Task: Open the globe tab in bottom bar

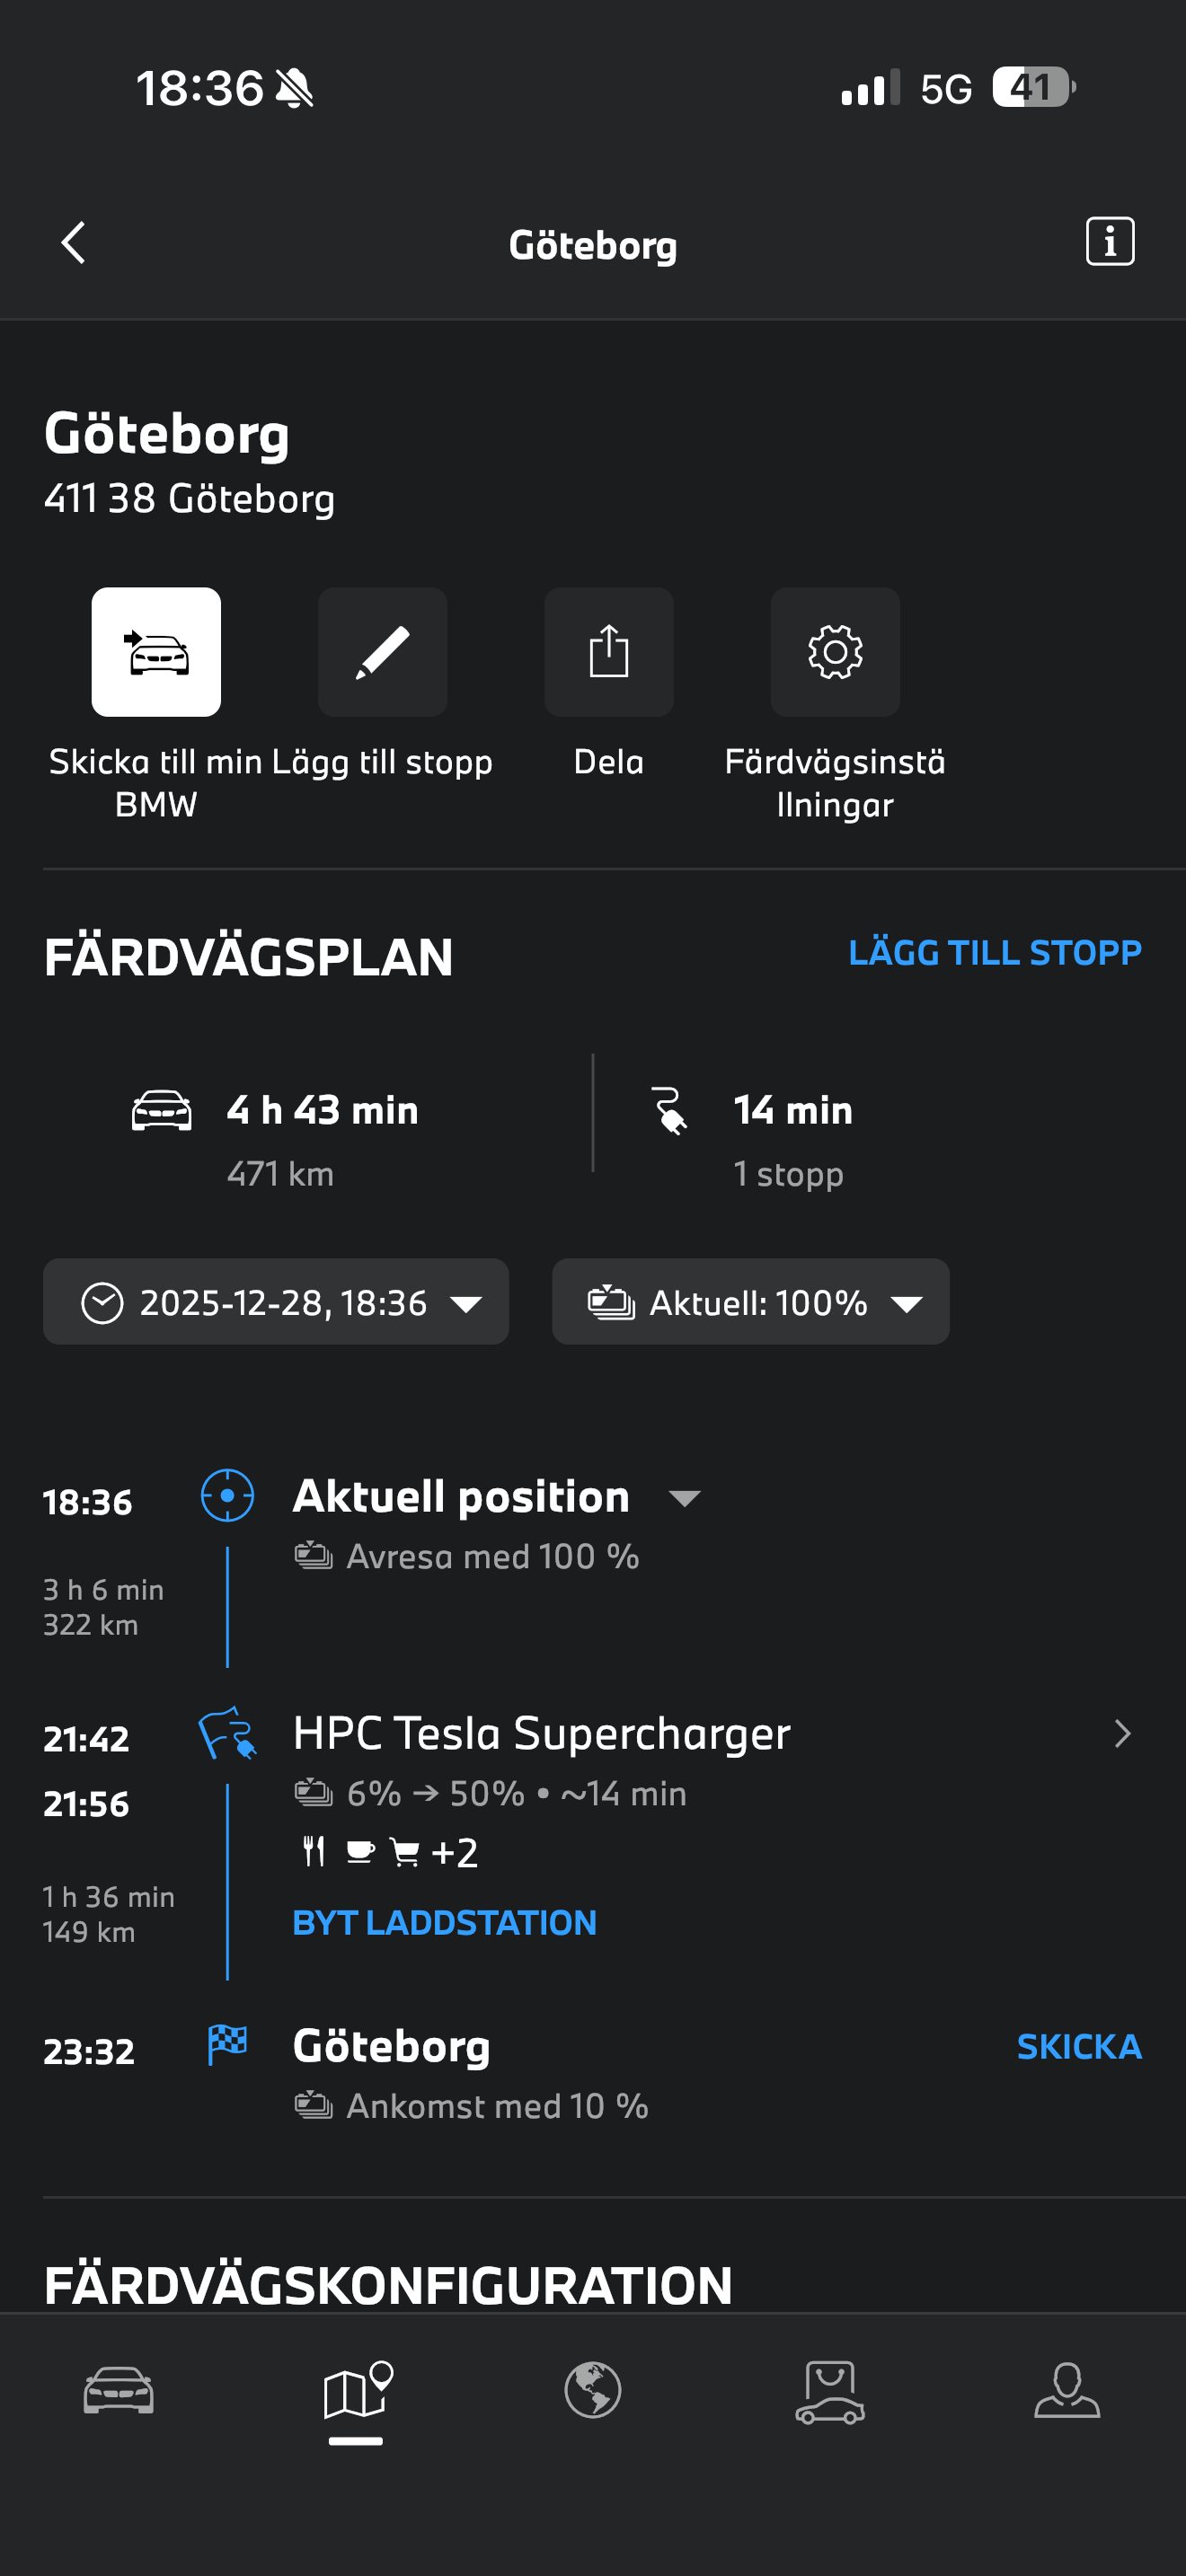Action: (x=593, y=2390)
